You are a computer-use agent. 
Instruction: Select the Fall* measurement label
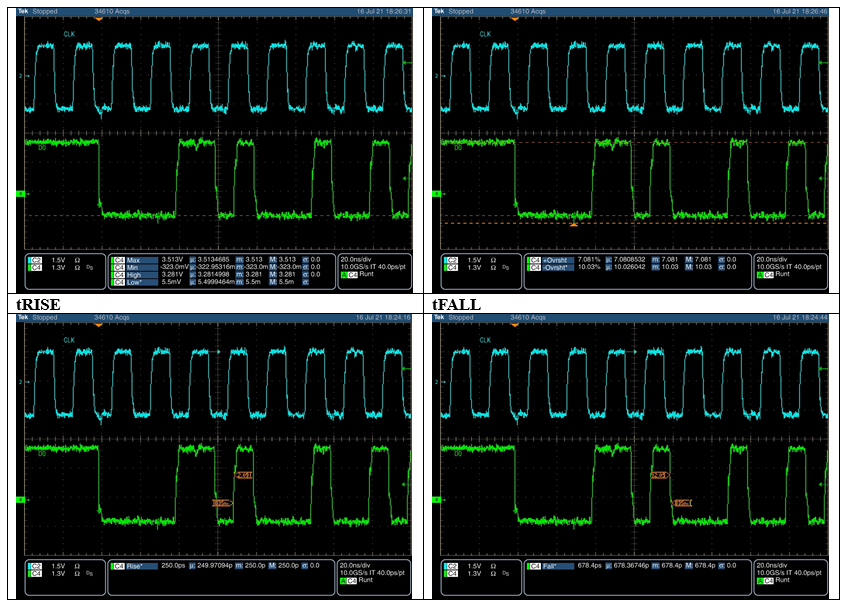(x=557, y=566)
